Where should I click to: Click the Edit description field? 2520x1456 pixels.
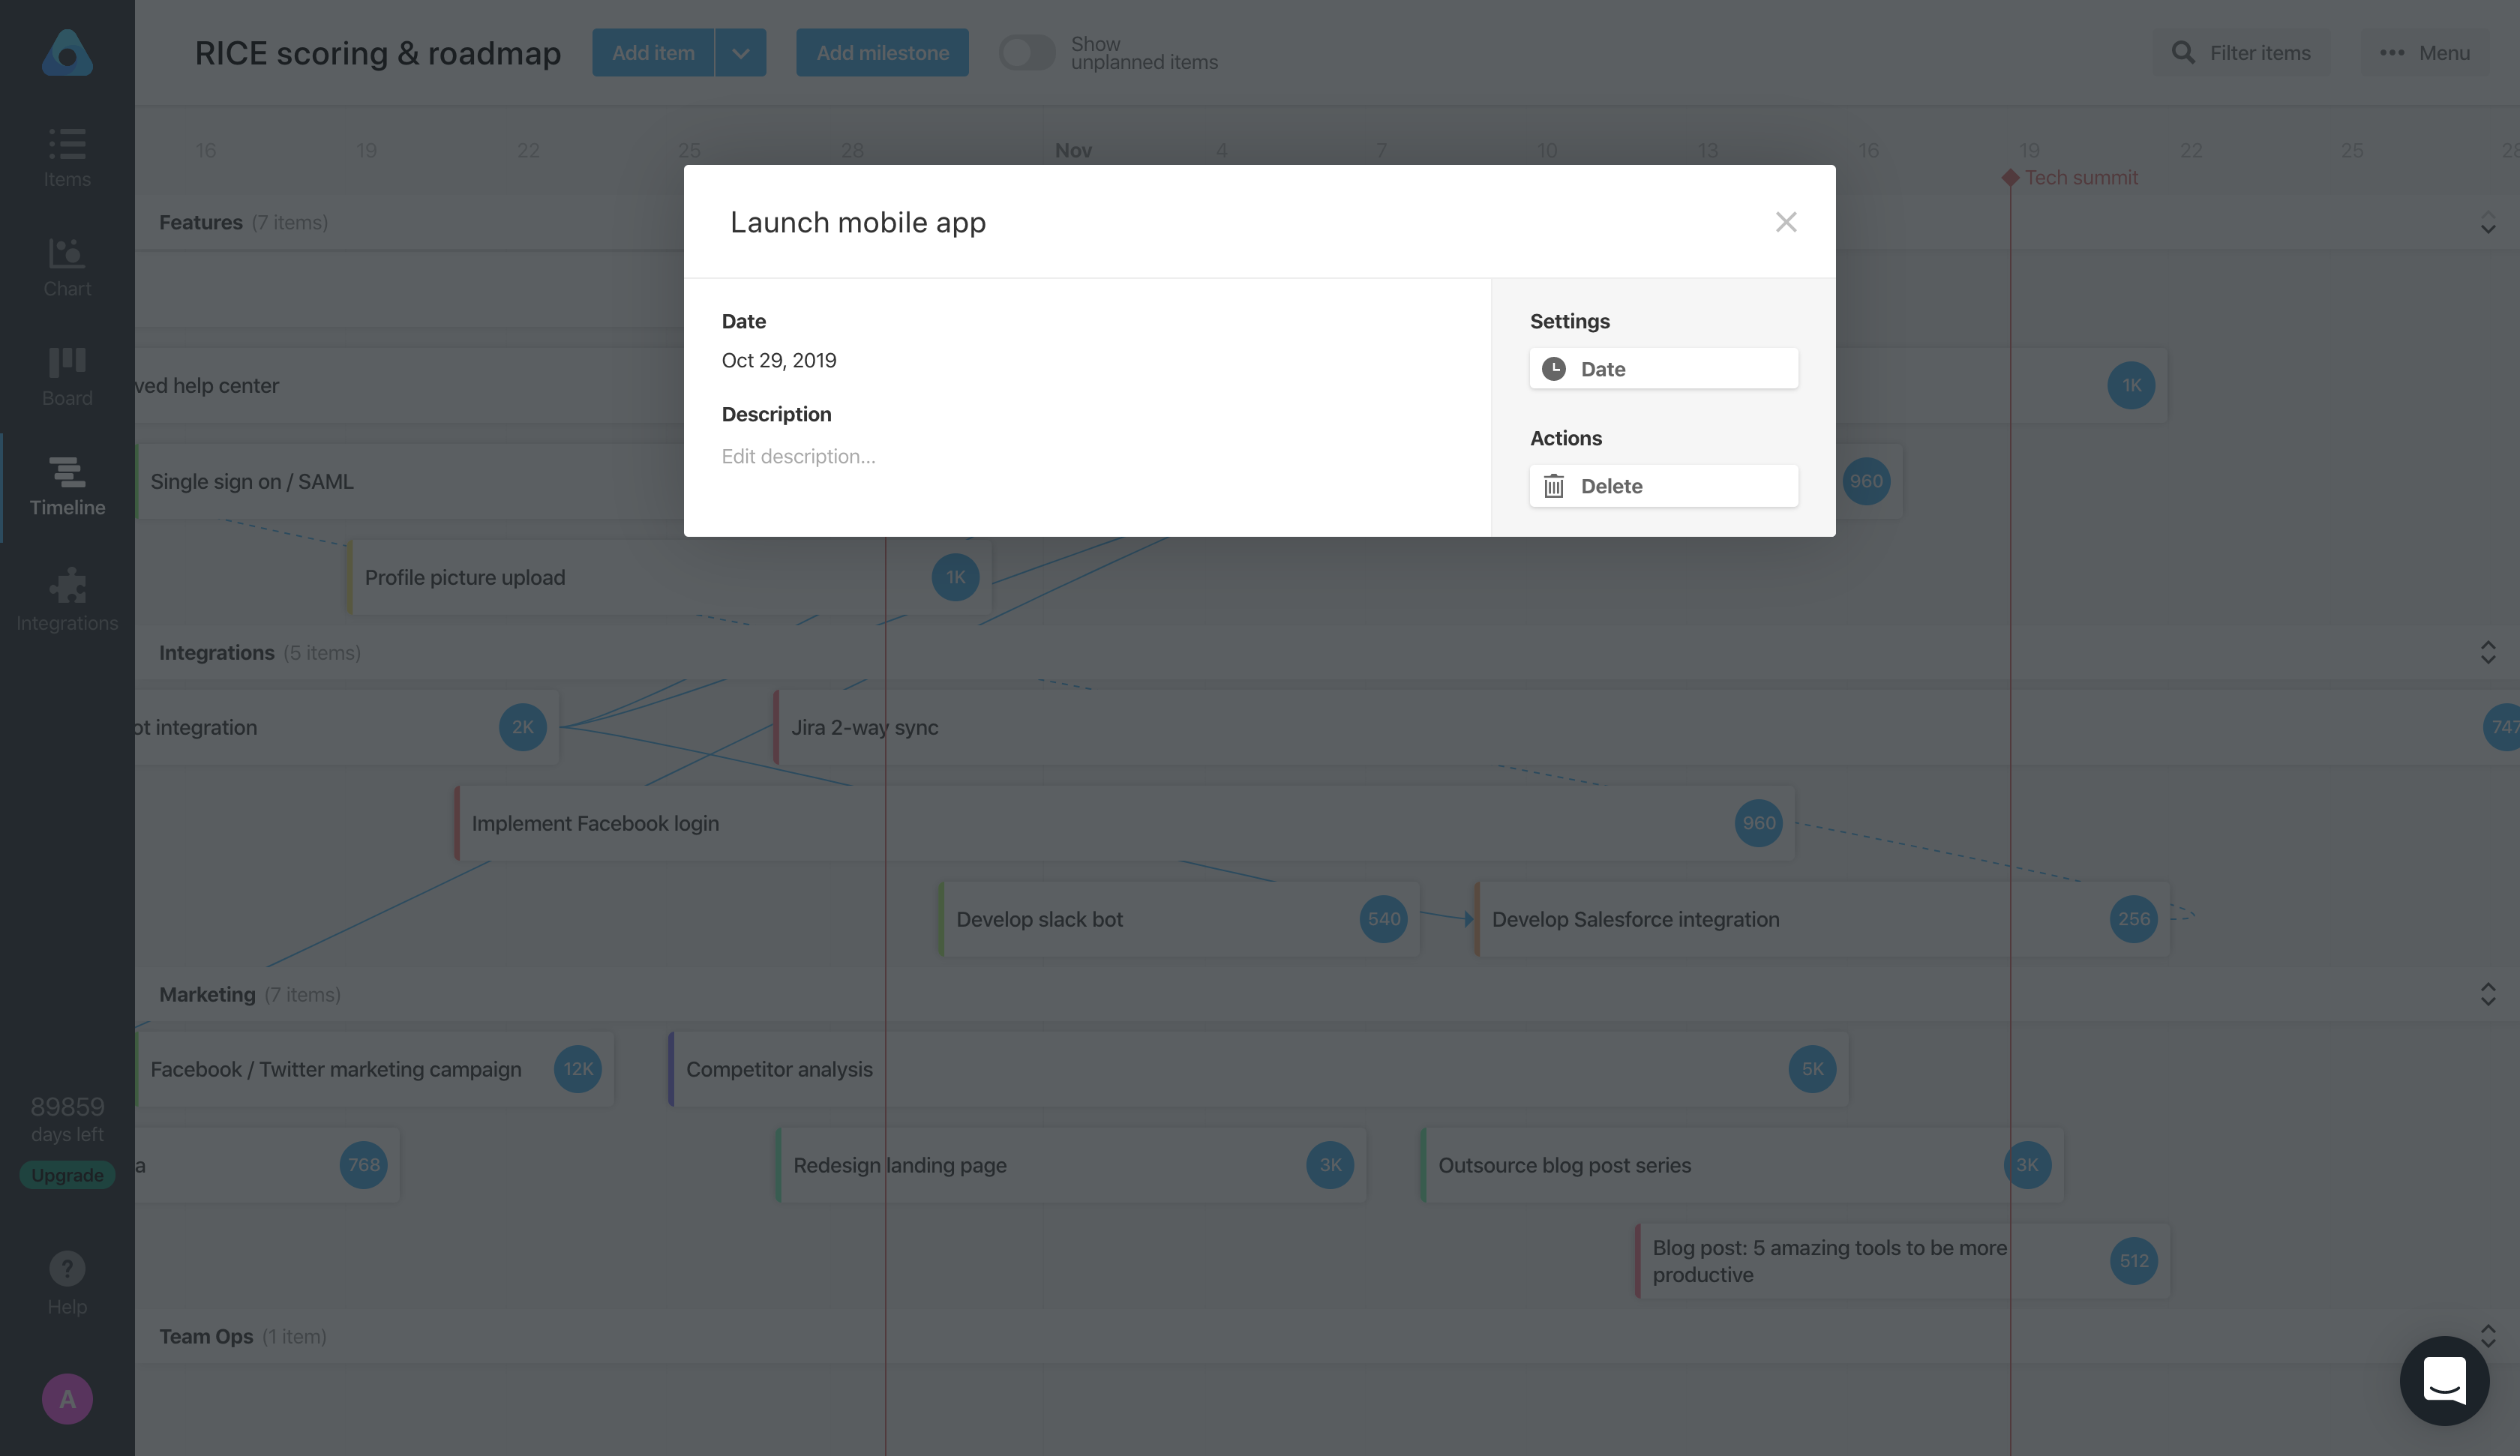(798, 456)
